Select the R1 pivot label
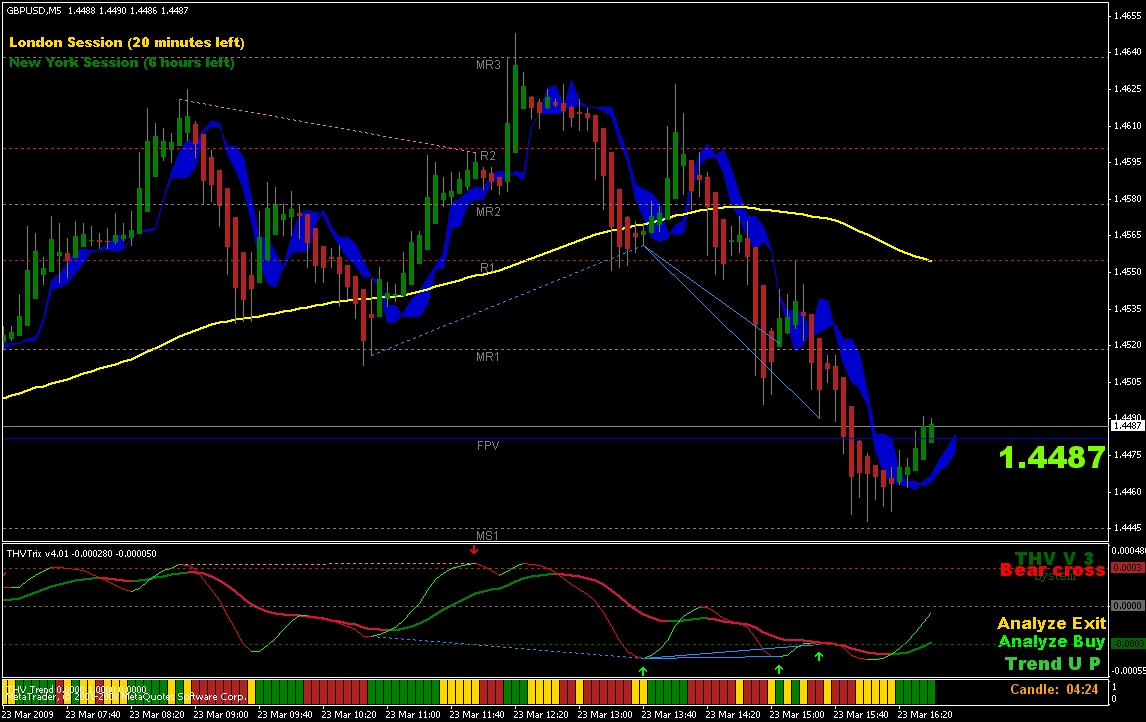 point(487,267)
